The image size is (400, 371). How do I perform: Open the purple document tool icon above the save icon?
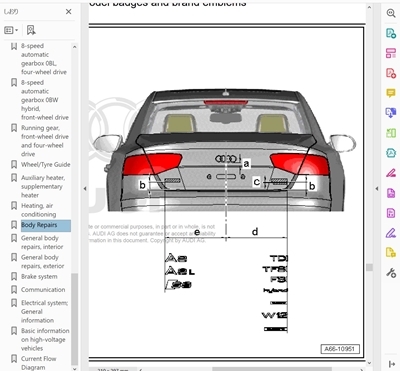(391, 193)
